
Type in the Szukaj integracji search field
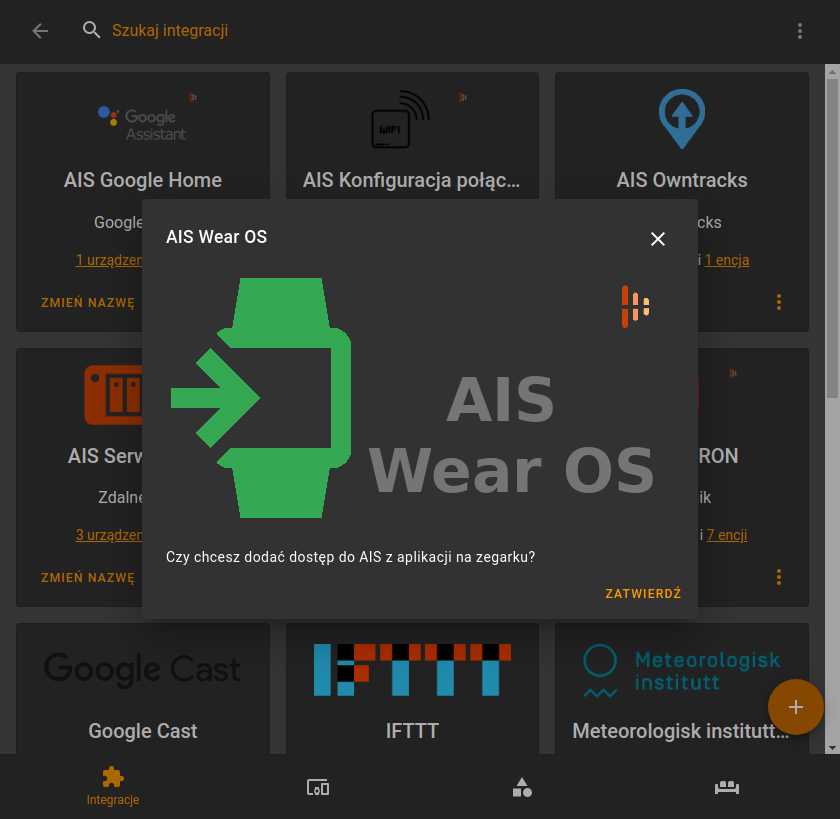click(170, 31)
